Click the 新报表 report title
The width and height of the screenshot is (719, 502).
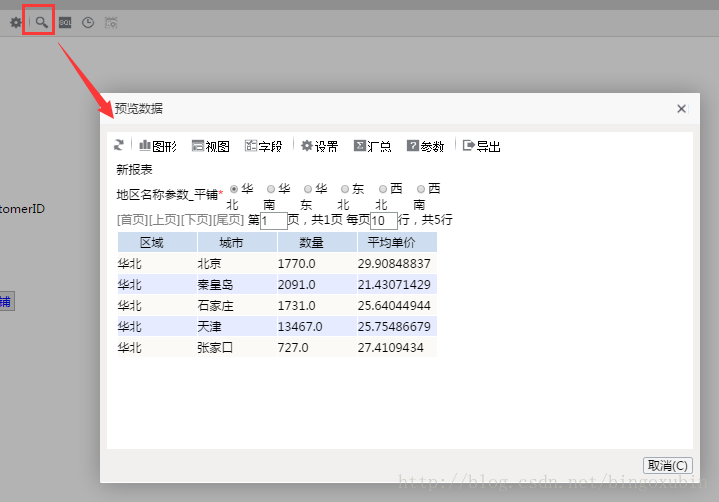tap(134, 170)
